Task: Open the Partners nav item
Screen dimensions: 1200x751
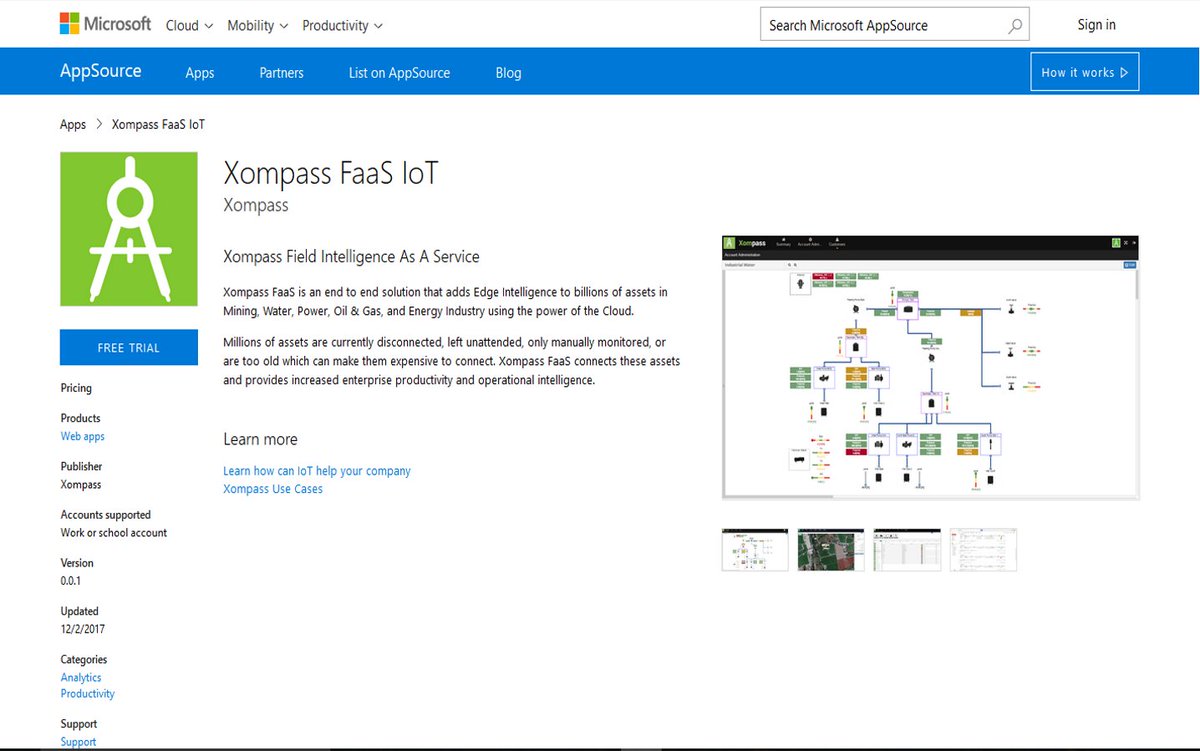Action: coord(281,73)
